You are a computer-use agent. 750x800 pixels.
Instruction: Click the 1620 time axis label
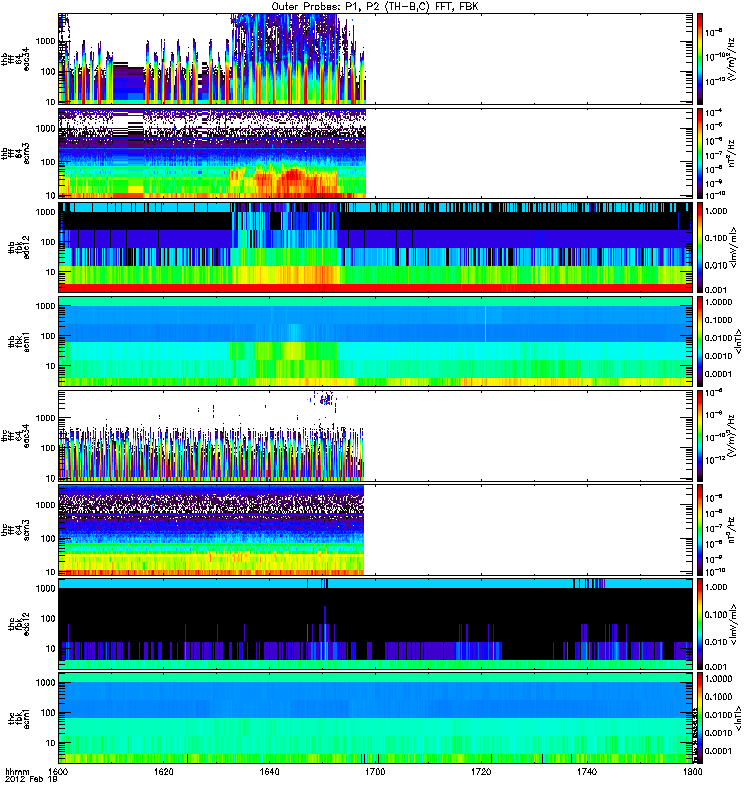(x=164, y=771)
